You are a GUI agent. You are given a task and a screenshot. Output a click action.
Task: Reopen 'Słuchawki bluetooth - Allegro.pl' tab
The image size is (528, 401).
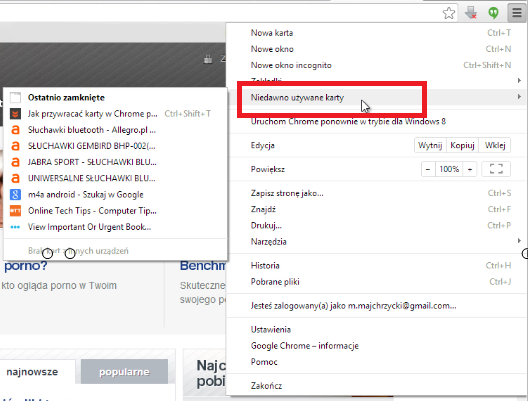(x=115, y=130)
